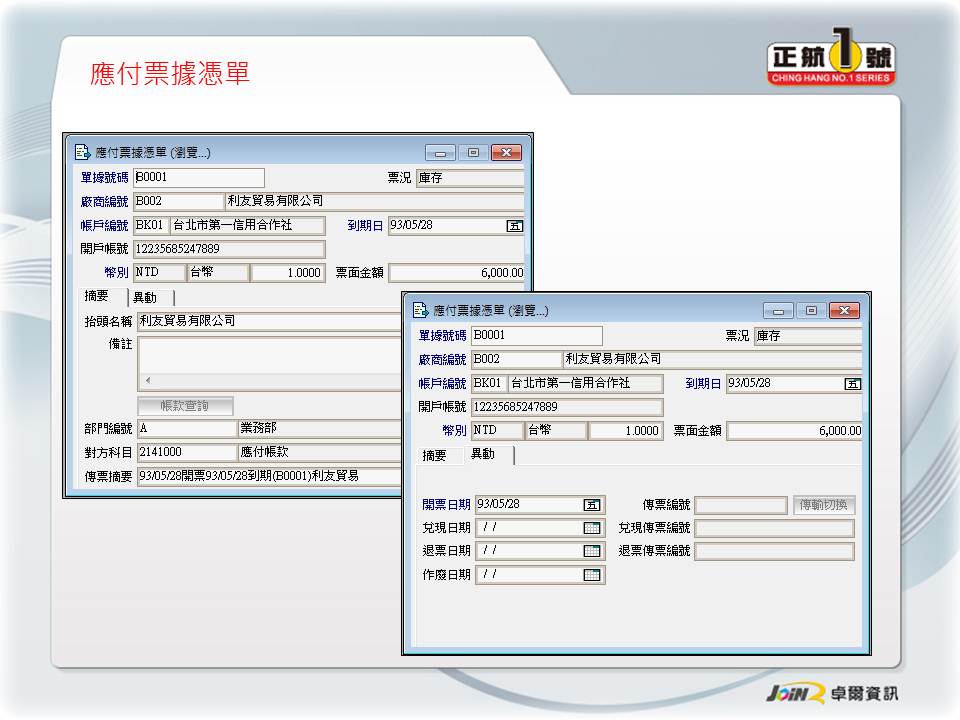This screenshot has height=720, width=960.
Task: Click 單據號碼 field in back window
Action: point(198,178)
